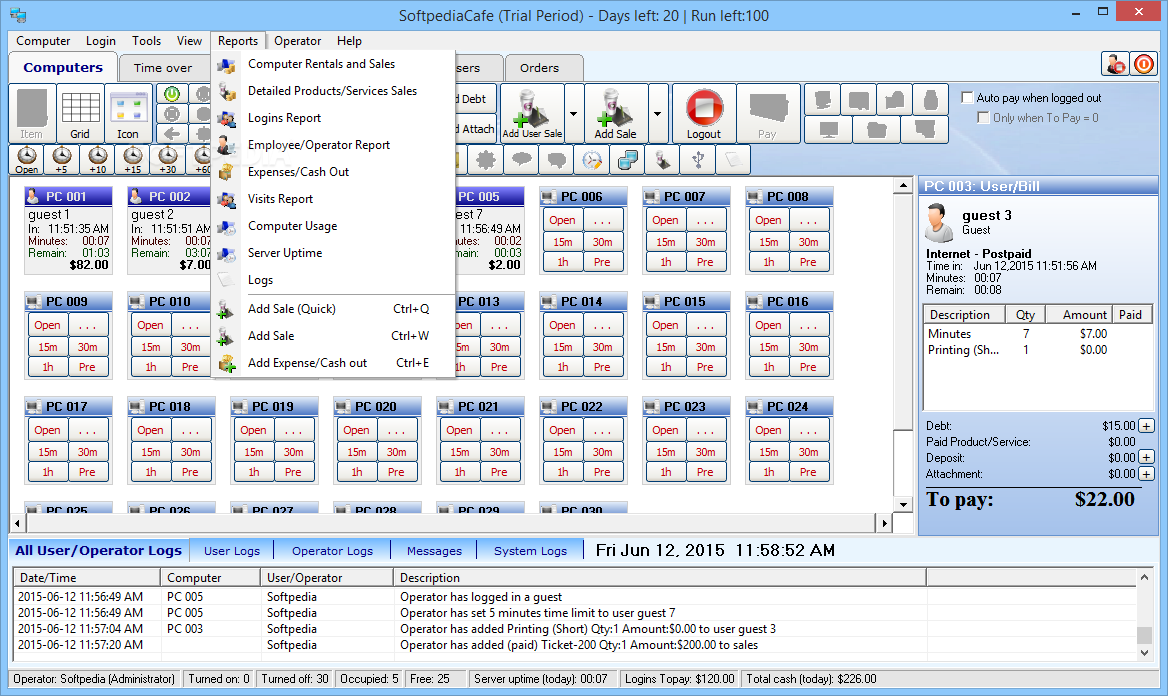Choose Add Sale (Quick) menu entry

[x=333, y=309]
